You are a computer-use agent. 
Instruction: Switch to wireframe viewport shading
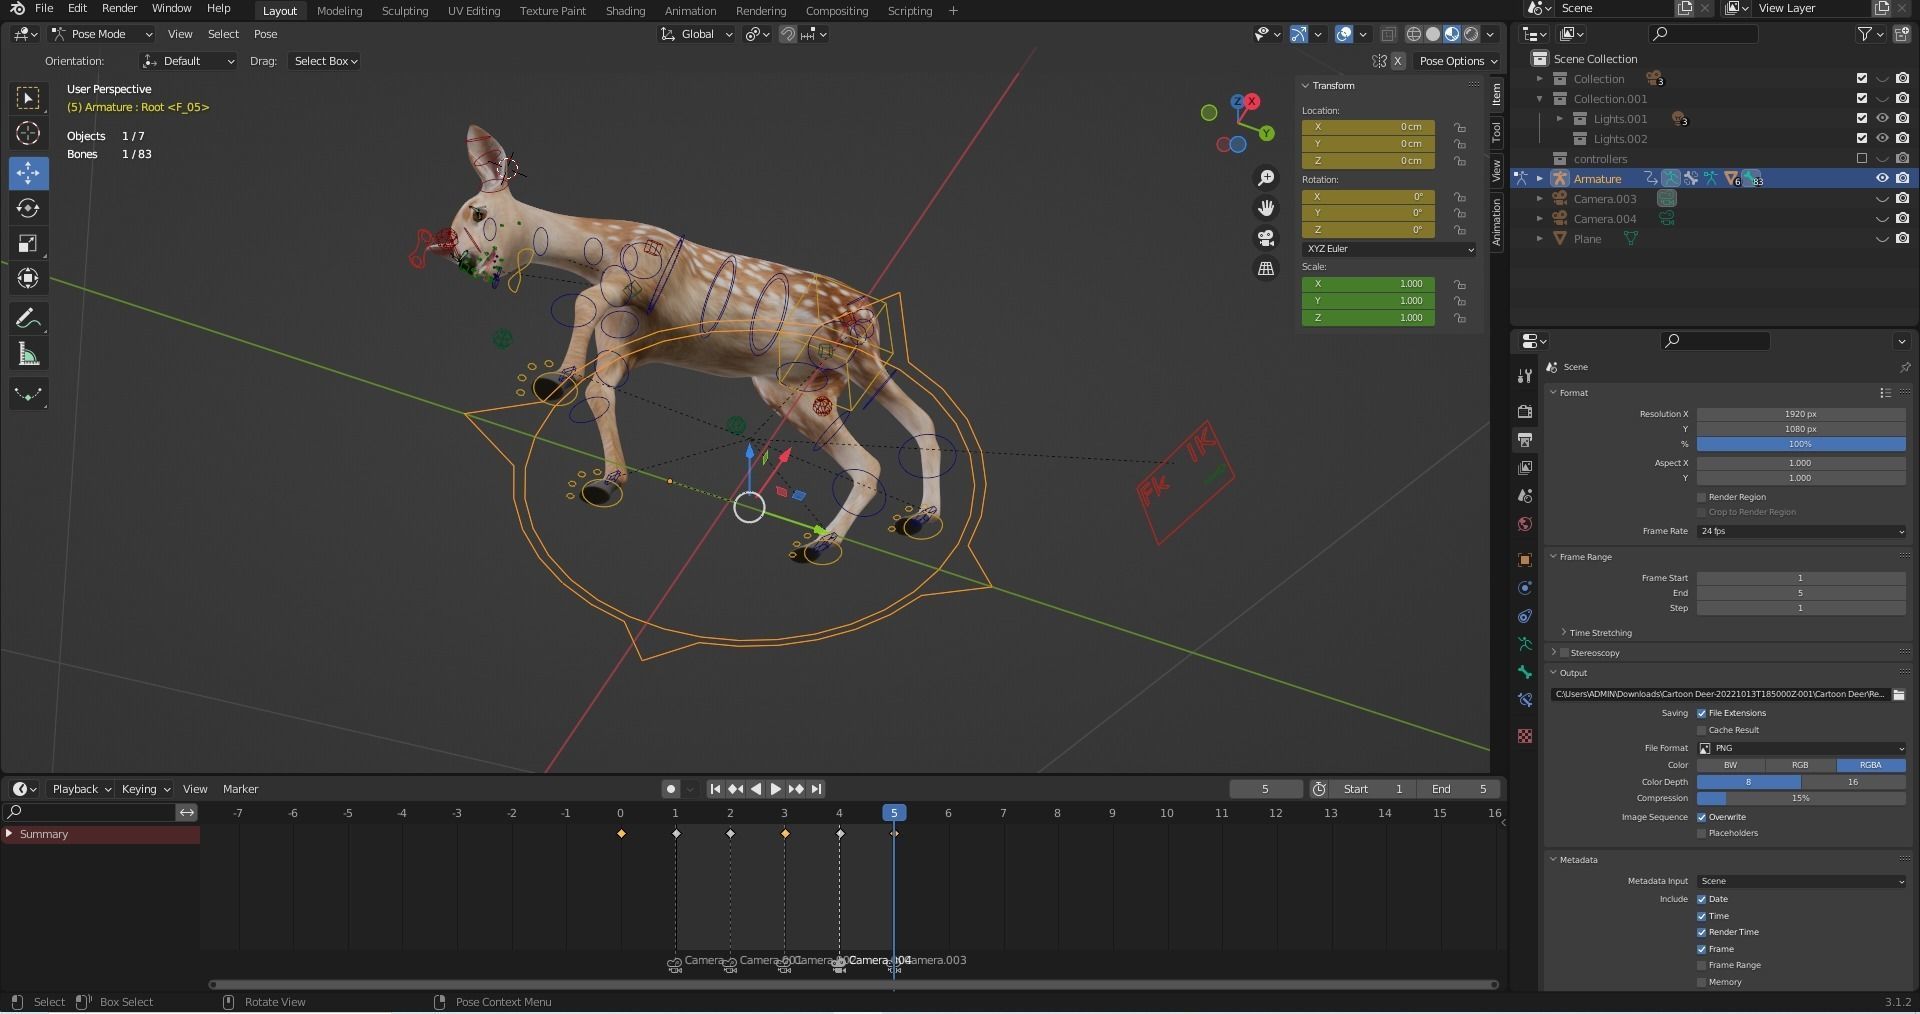[1414, 34]
